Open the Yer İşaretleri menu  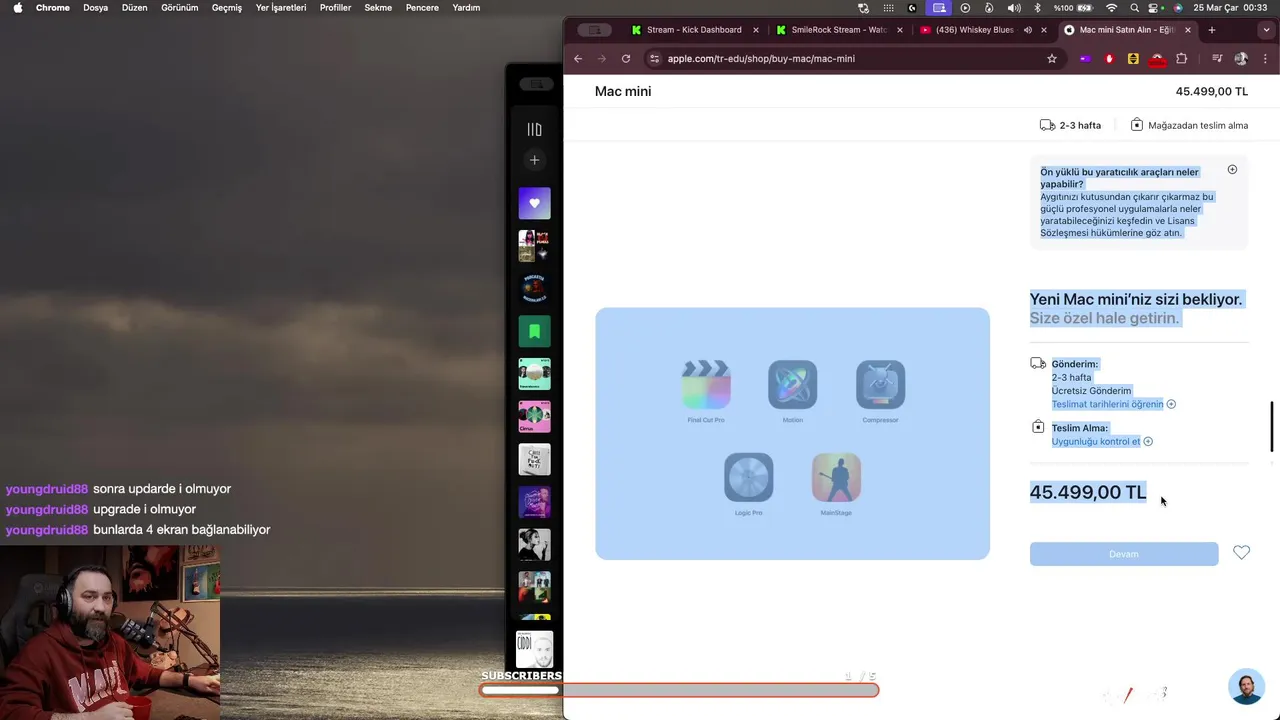[x=281, y=8]
